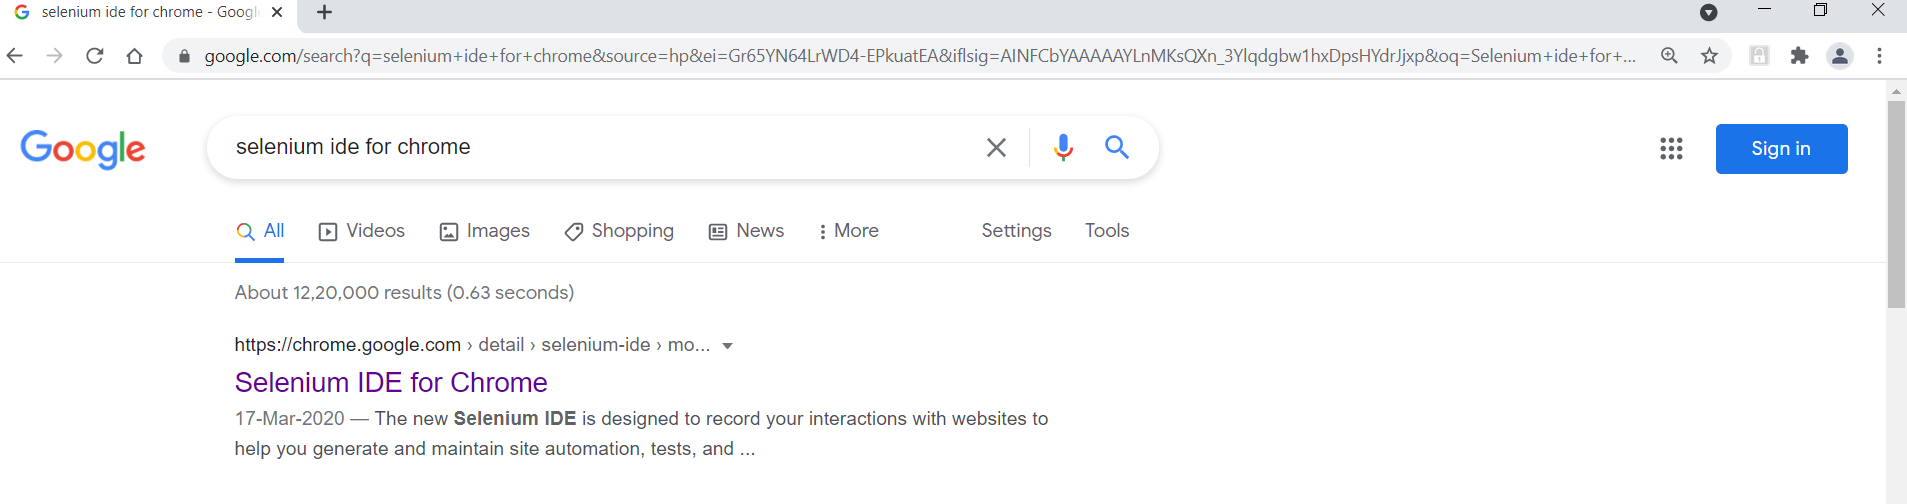The image size is (1907, 504).
Task: Open the Google apps grid
Action: tap(1671, 149)
